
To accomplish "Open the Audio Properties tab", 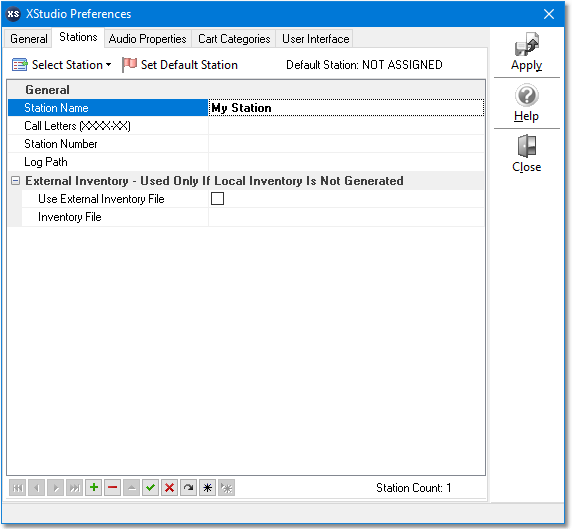I will point(147,39).
